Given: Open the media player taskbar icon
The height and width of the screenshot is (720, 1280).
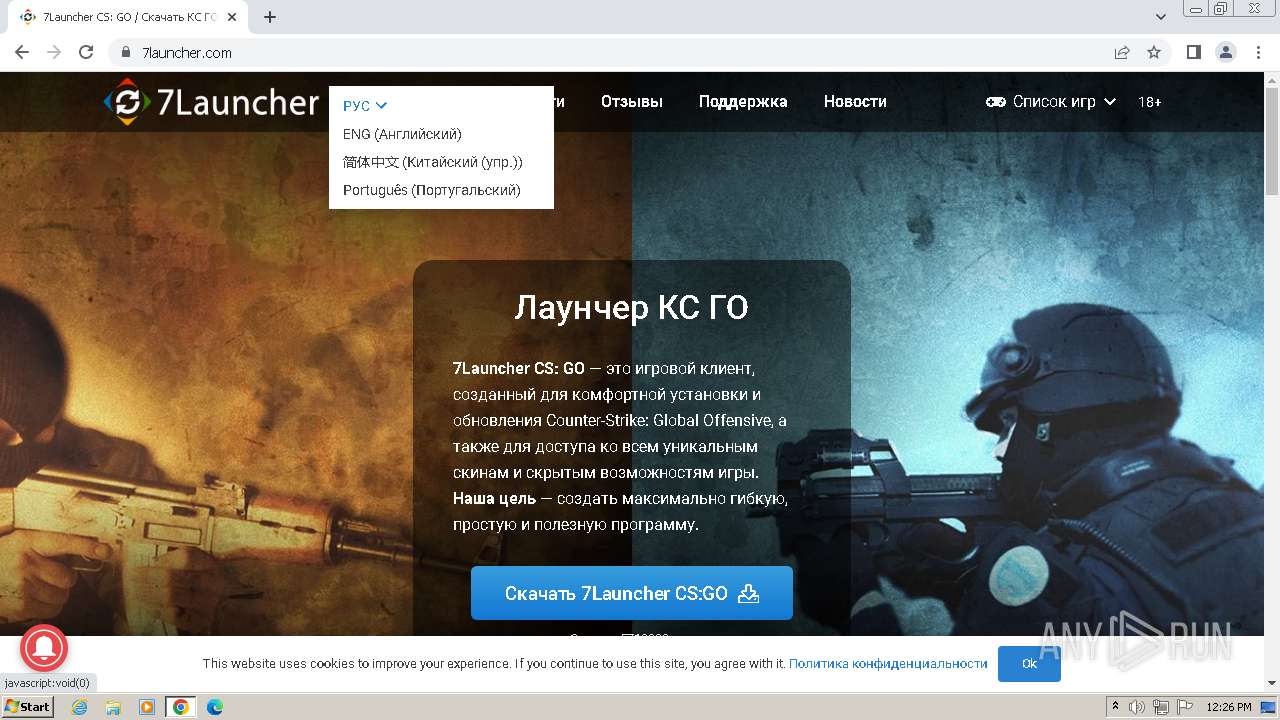Looking at the screenshot, I should point(147,707).
